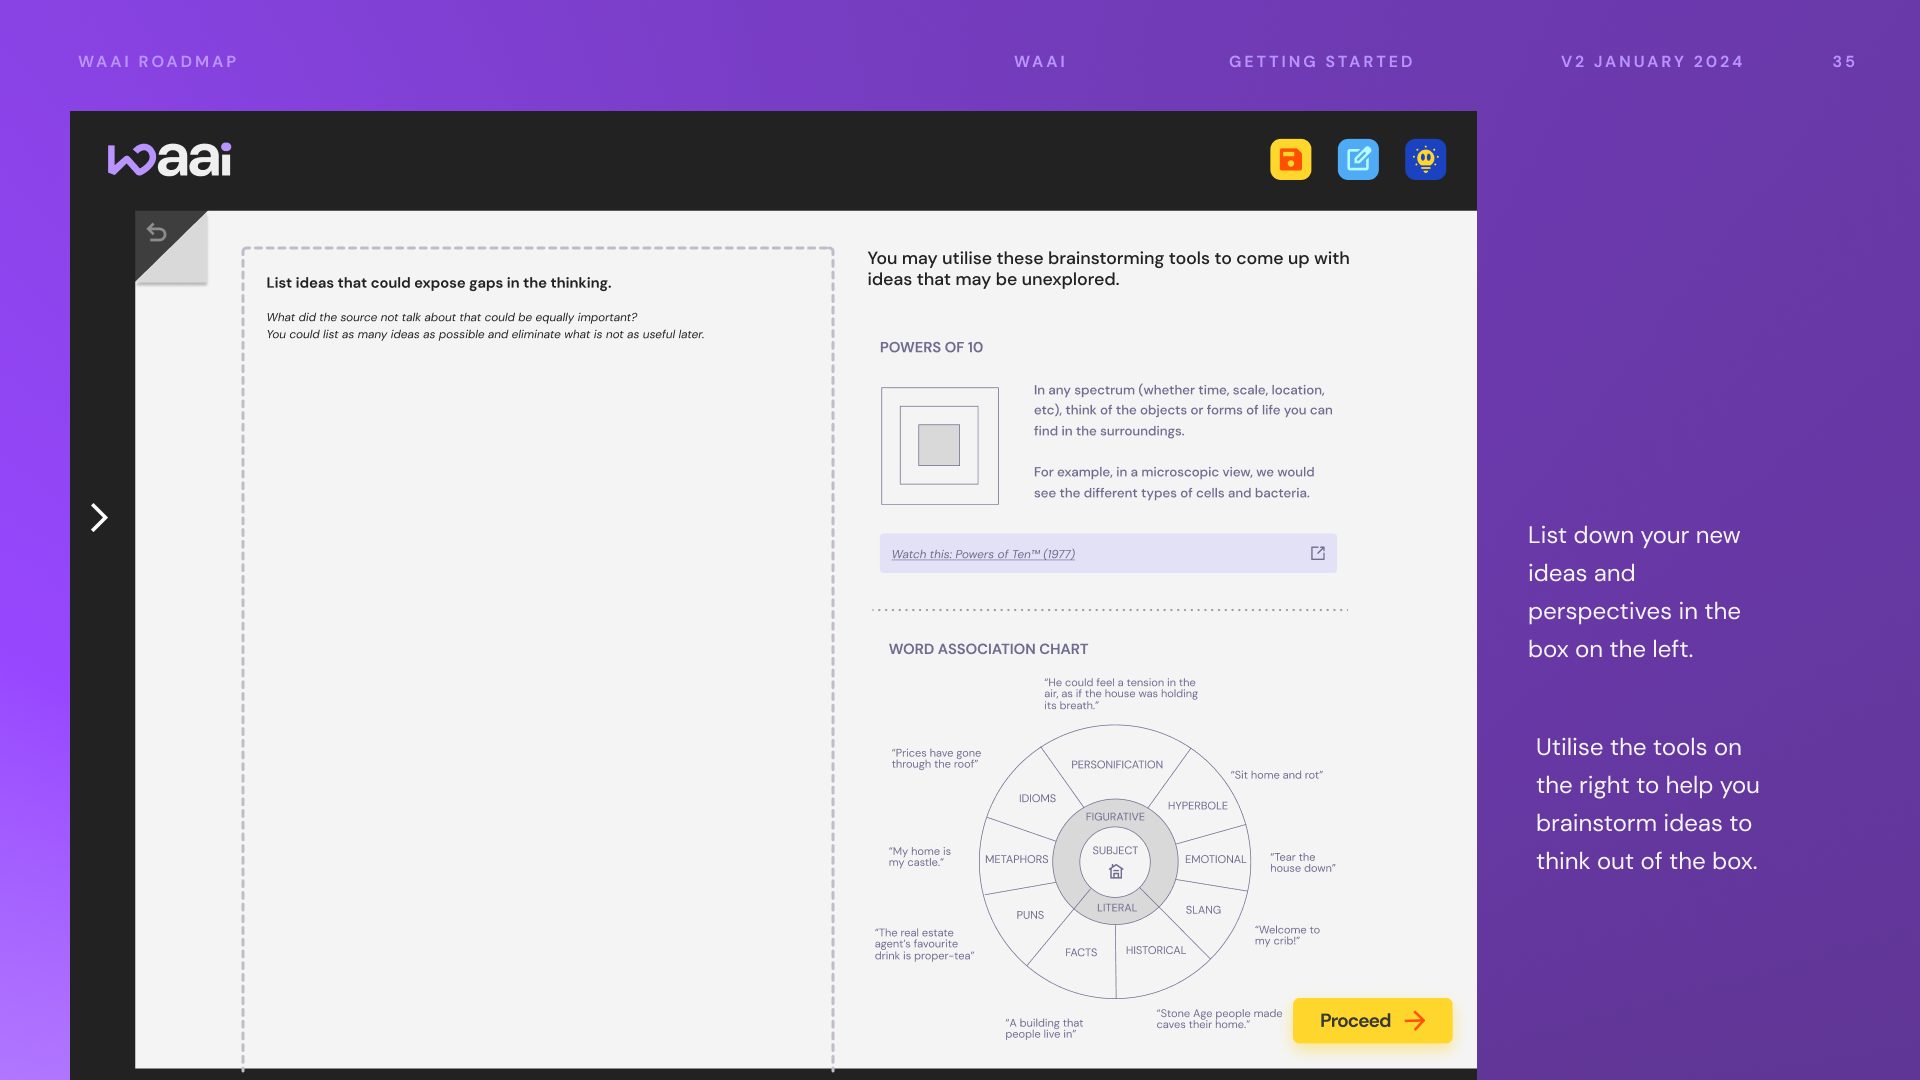Click POWERS OF 10 heading

931,348
